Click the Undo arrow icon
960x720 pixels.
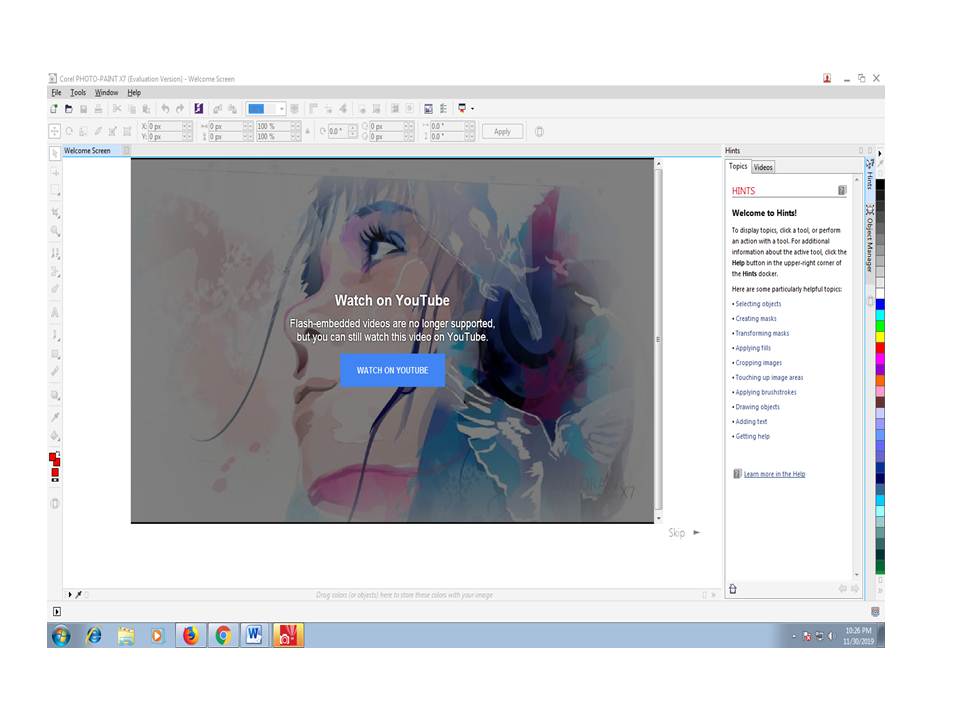tap(165, 109)
